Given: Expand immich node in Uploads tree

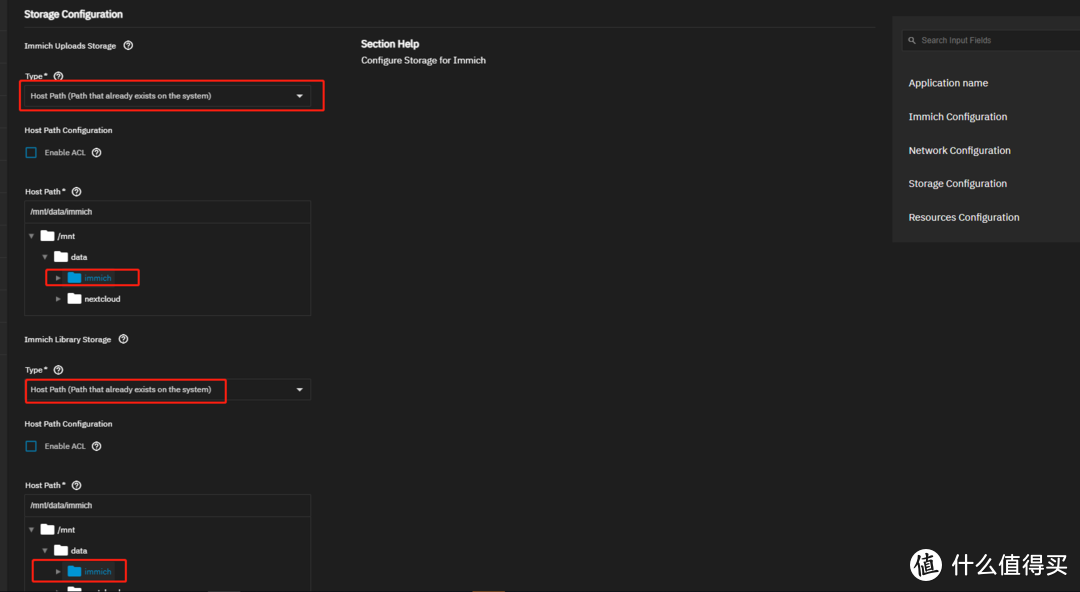Looking at the screenshot, I should (58, 278).
